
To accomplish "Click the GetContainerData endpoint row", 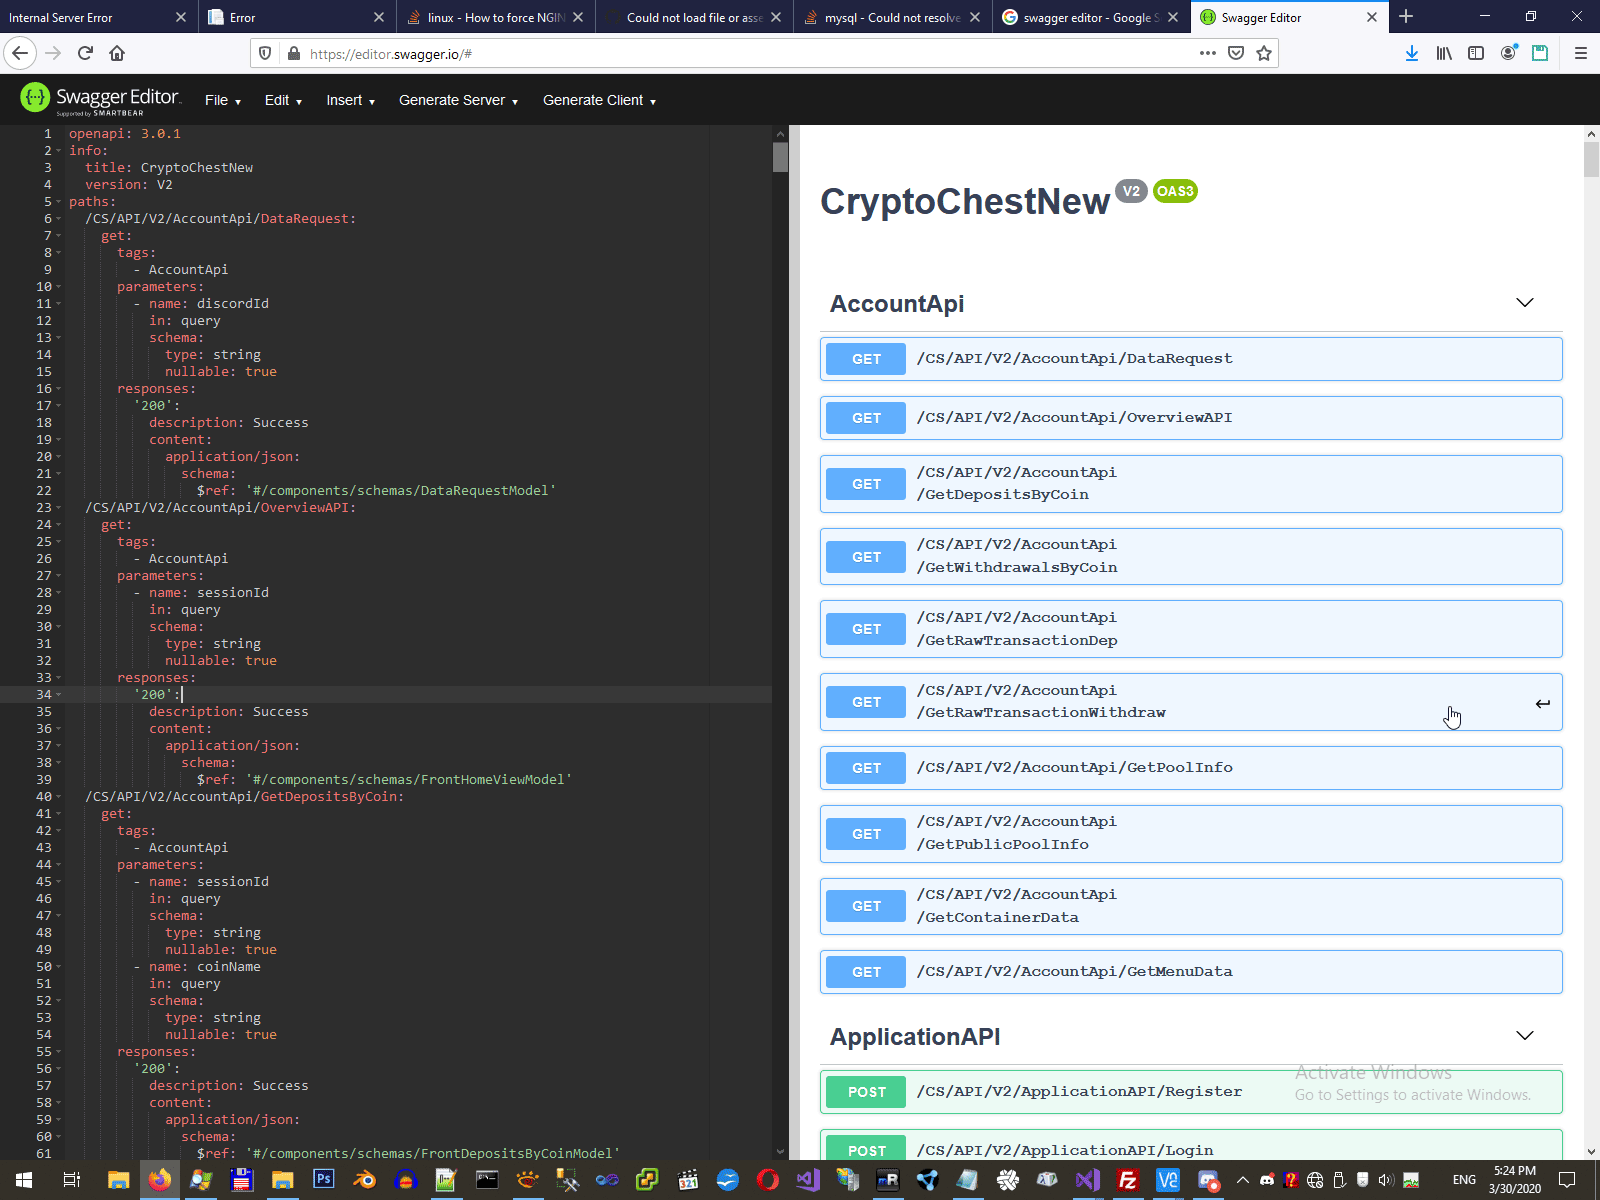I will (x=1191, y=906).
